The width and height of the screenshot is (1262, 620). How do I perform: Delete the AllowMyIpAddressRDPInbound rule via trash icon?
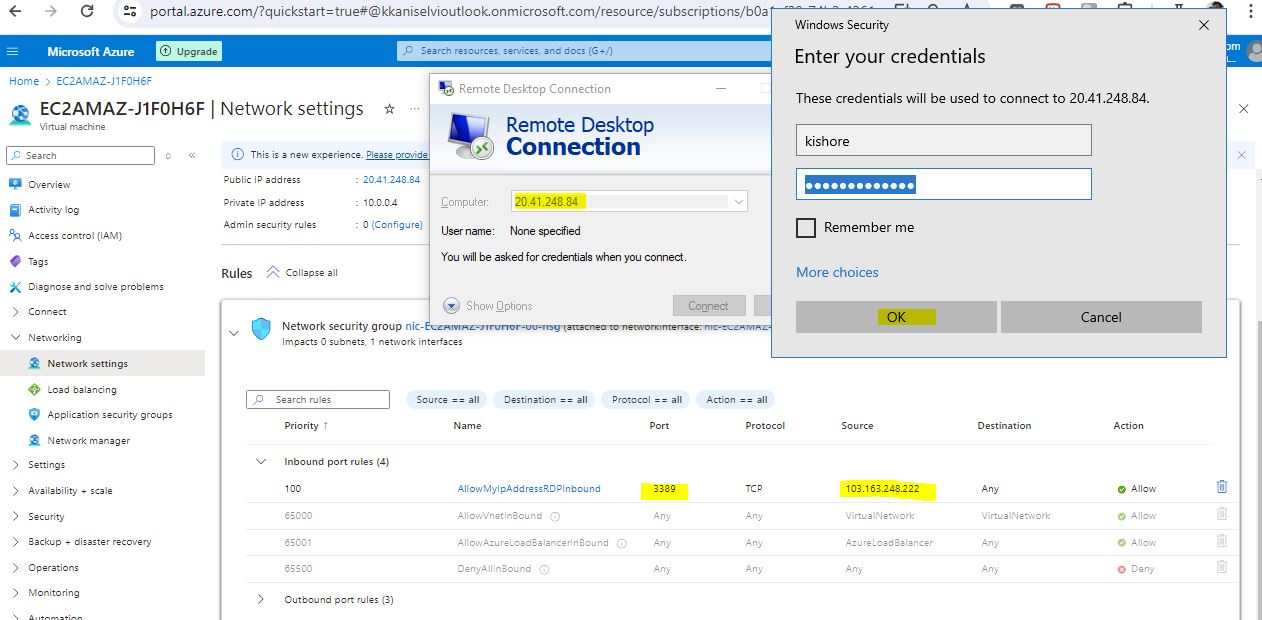pyautogui.click(x=1221, y=488)
